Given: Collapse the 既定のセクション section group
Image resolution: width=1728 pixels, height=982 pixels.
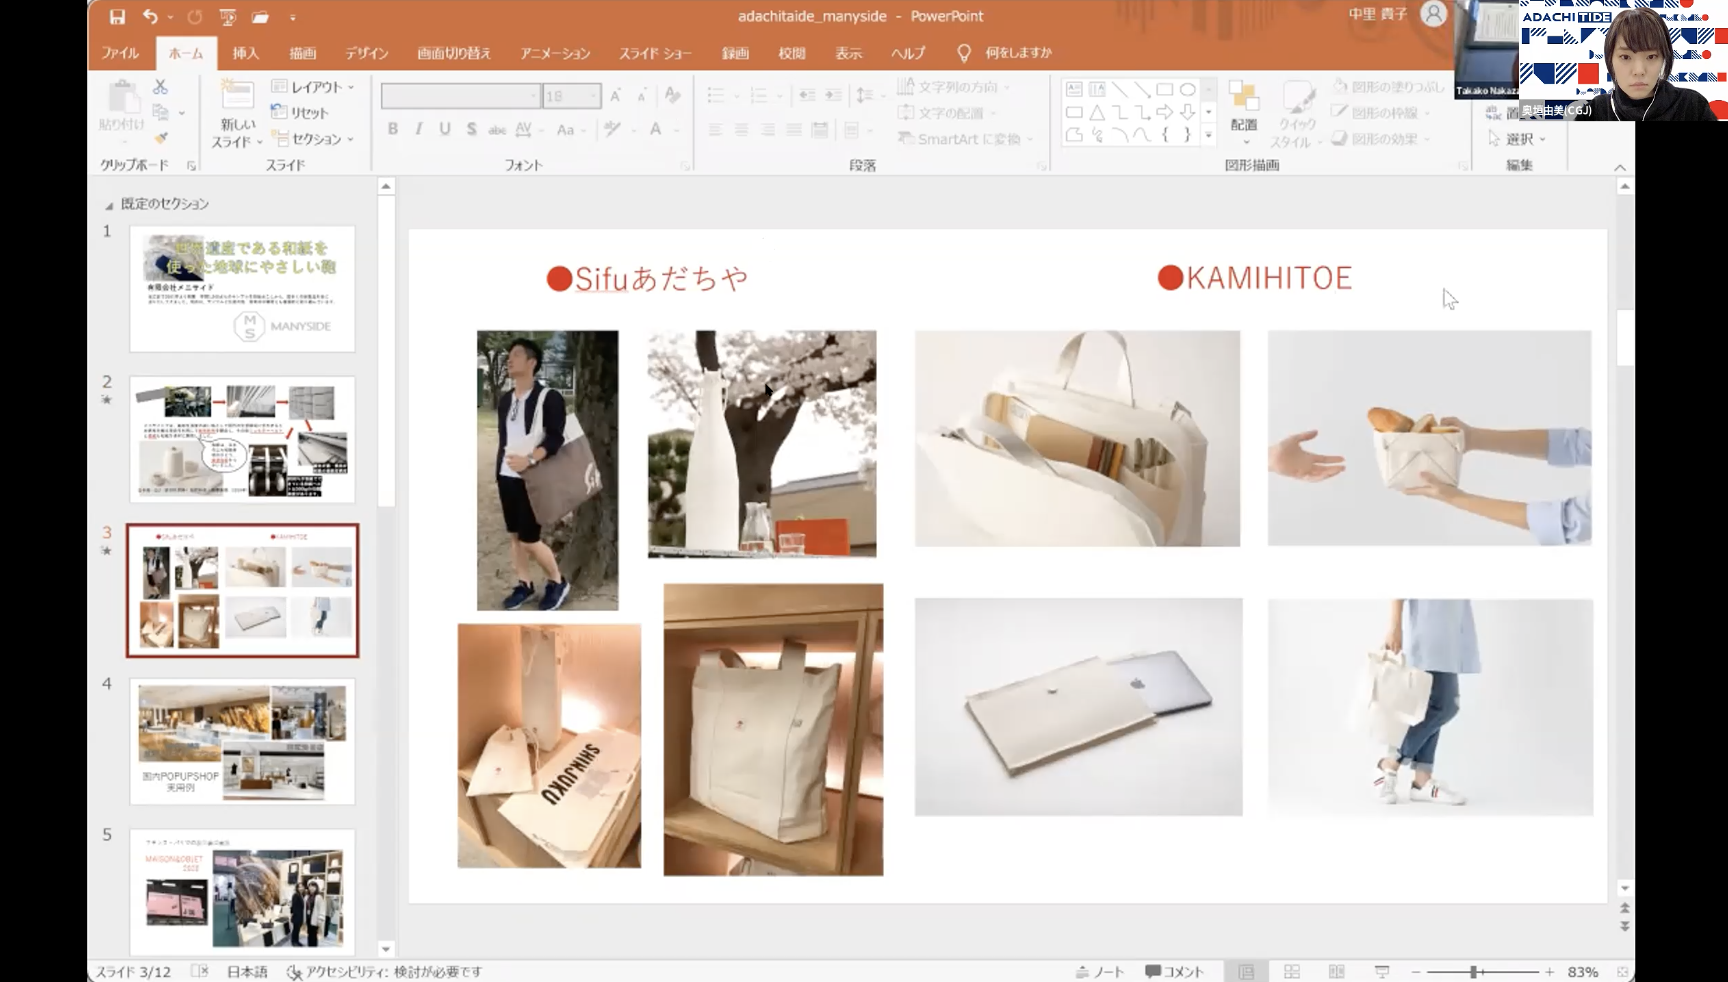Looking at the screenshot, I should [x=109, y=205].
